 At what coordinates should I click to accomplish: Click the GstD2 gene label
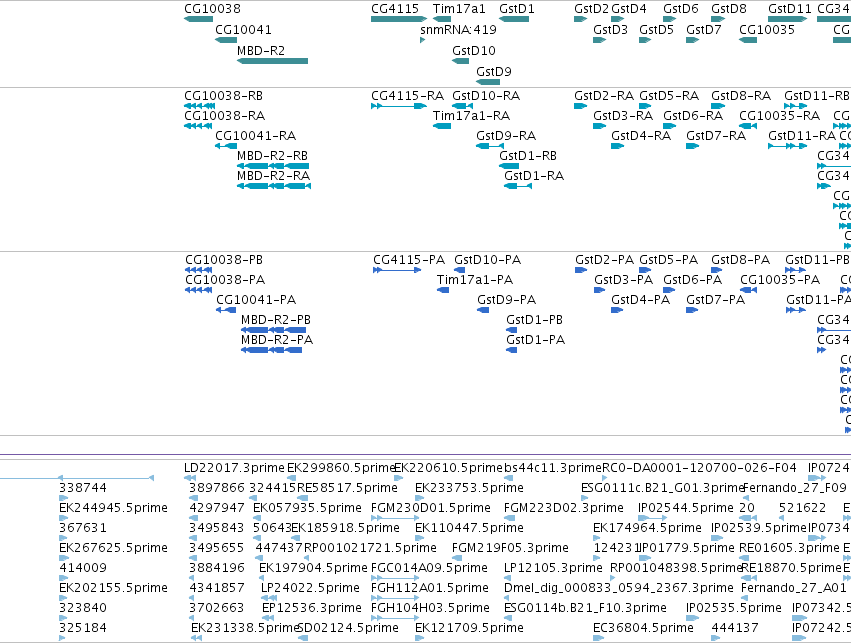tap(592, 9)
